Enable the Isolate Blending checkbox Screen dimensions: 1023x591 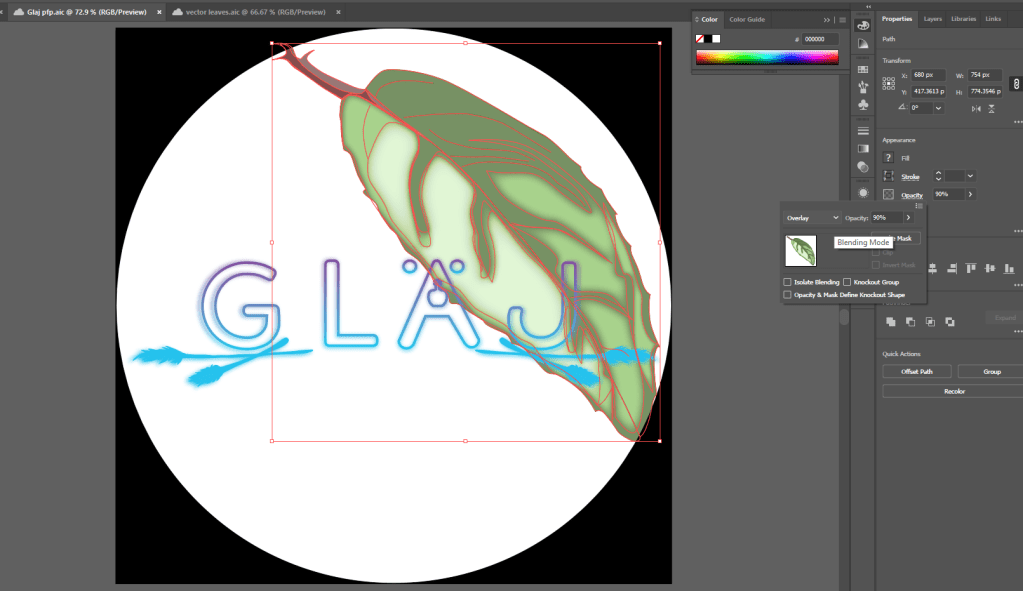pyautogui.click(x=788, y=283)
